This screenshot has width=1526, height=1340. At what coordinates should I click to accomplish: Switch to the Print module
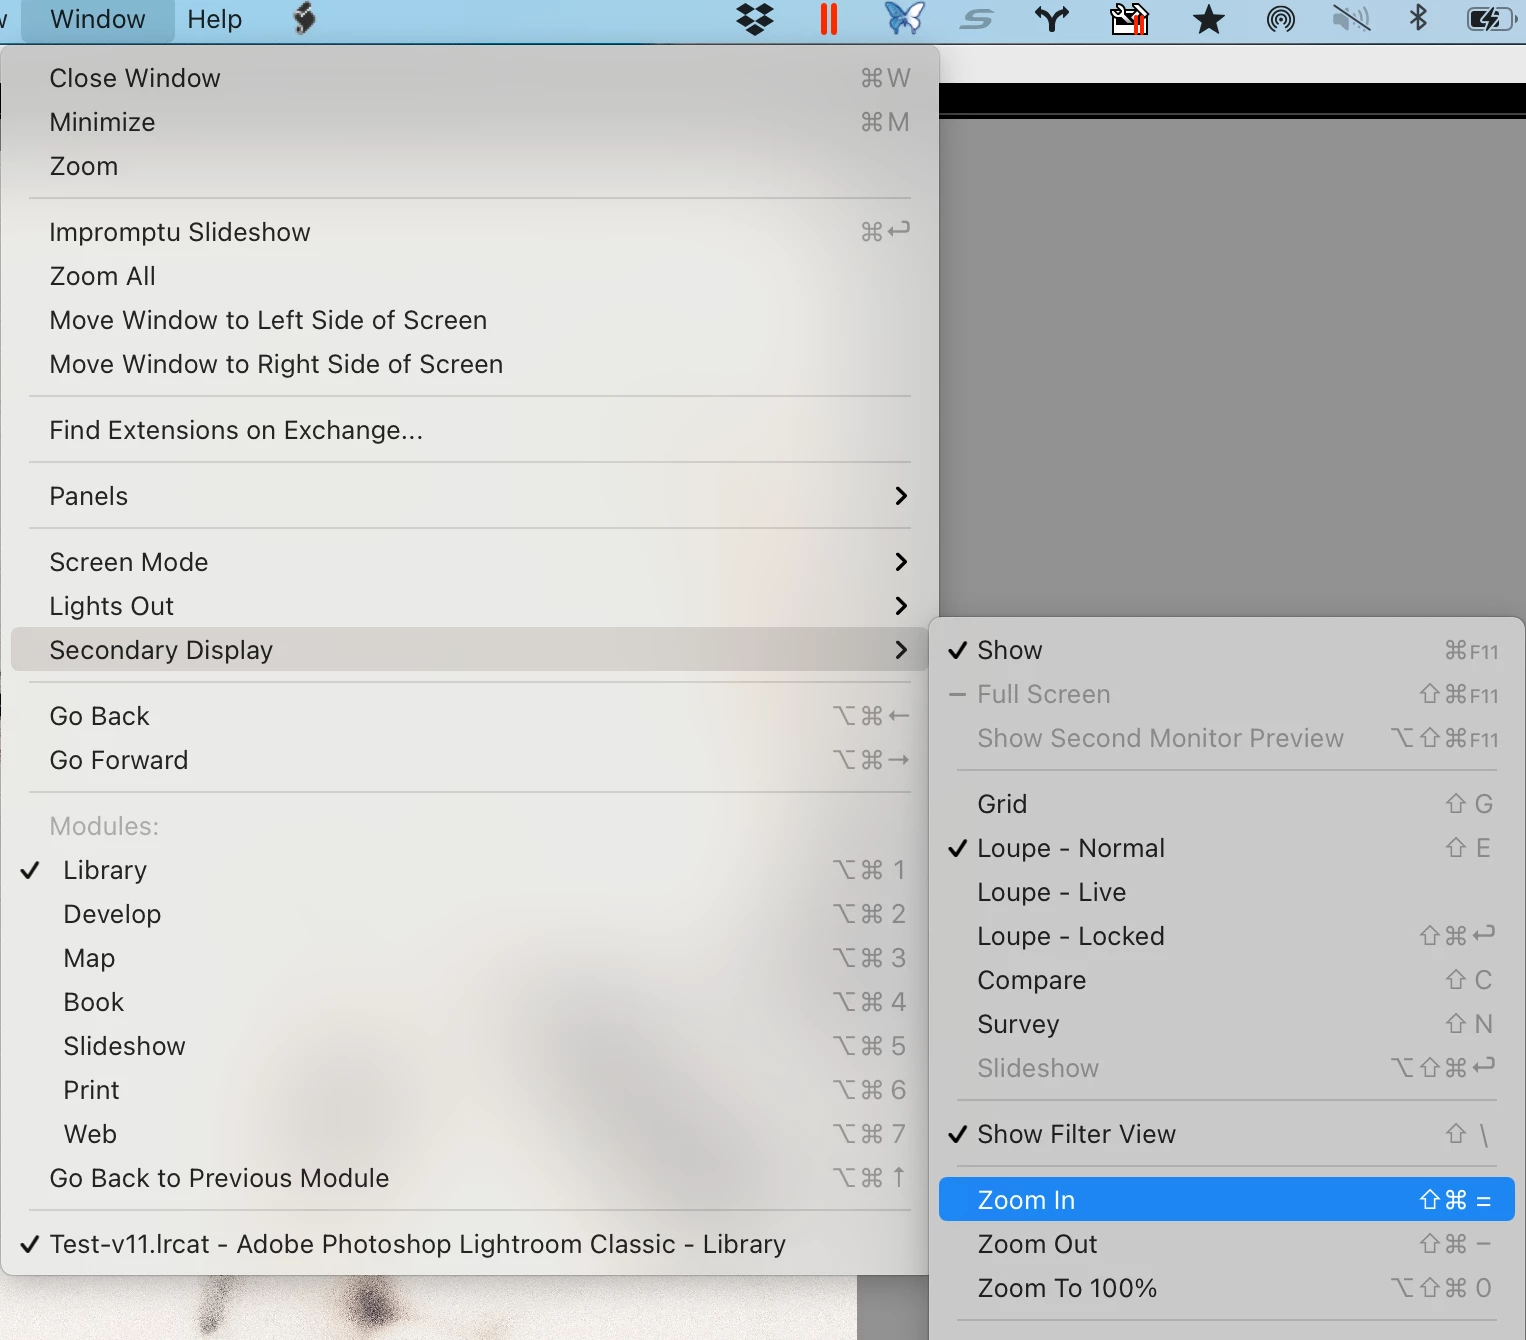coord(470,1090)
